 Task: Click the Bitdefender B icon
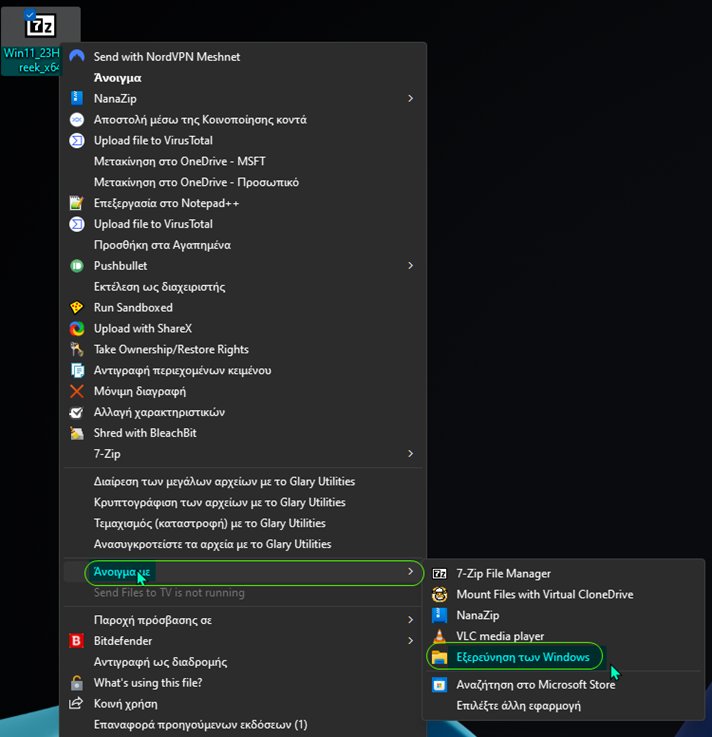pos(77,641)
